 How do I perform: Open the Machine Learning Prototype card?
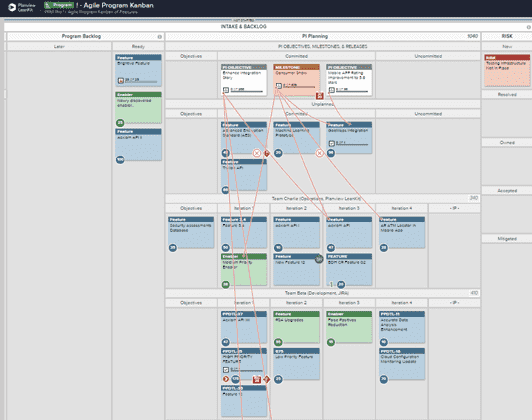296,137
